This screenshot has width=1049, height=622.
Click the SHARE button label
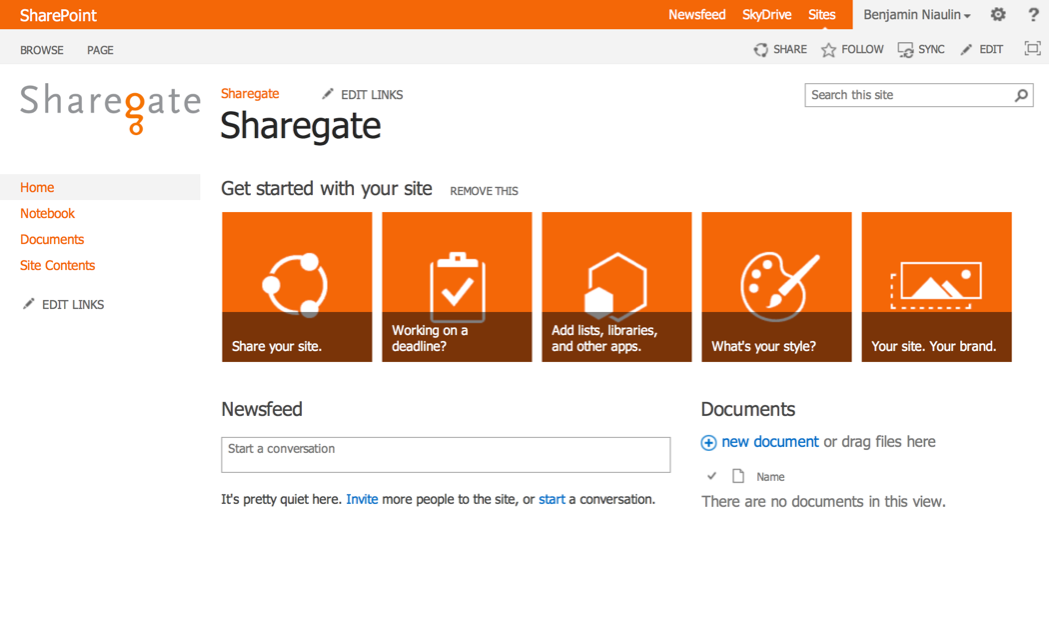click(x=790, y=49)
